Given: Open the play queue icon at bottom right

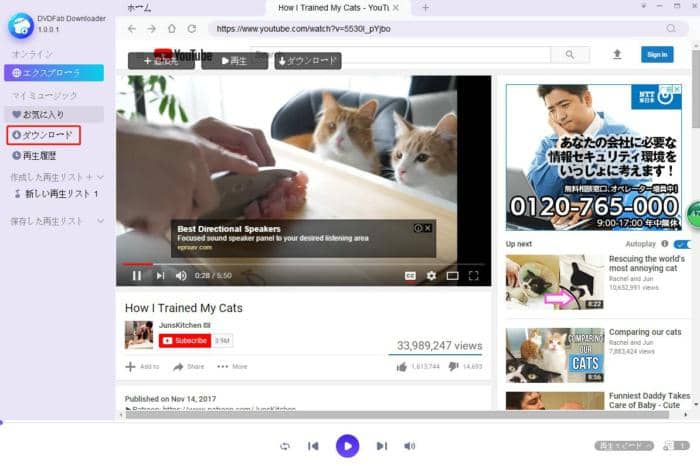Looking at the screenshot, I should pos(676,445).
